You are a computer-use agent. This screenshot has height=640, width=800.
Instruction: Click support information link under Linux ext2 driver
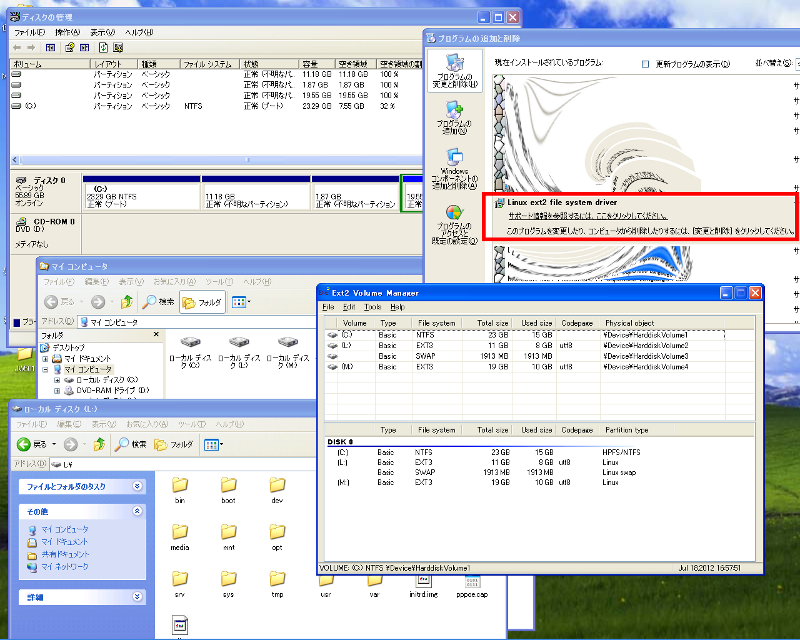point(588,216)
